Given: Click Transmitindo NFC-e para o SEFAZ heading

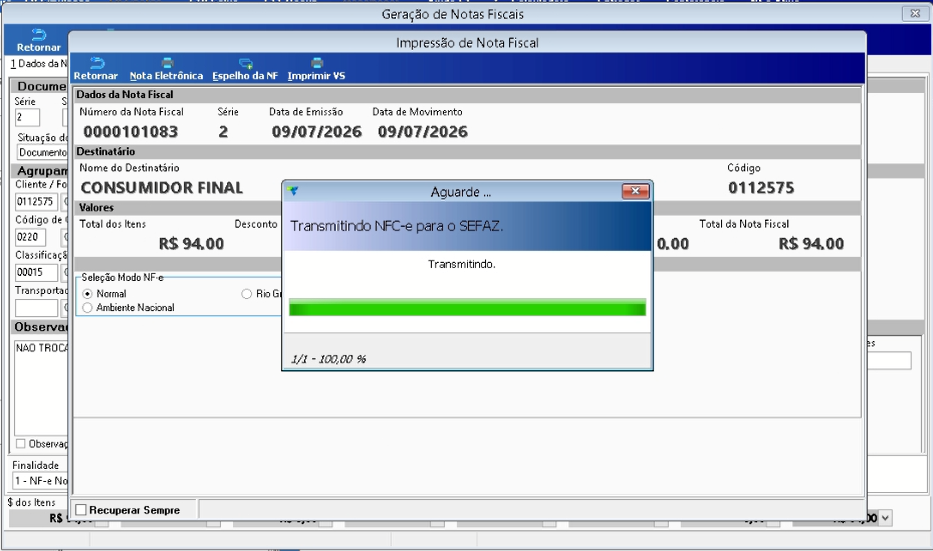Looking at the screenshot, I should click(397, 226).
